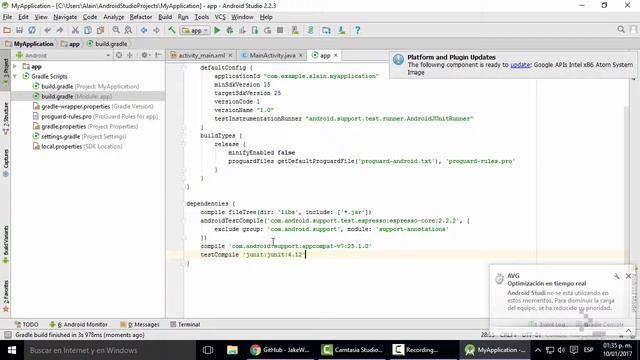Click the Scroll from Source target icon
The width and height of the screenshot is (640, 360).
tap(119, 55)
